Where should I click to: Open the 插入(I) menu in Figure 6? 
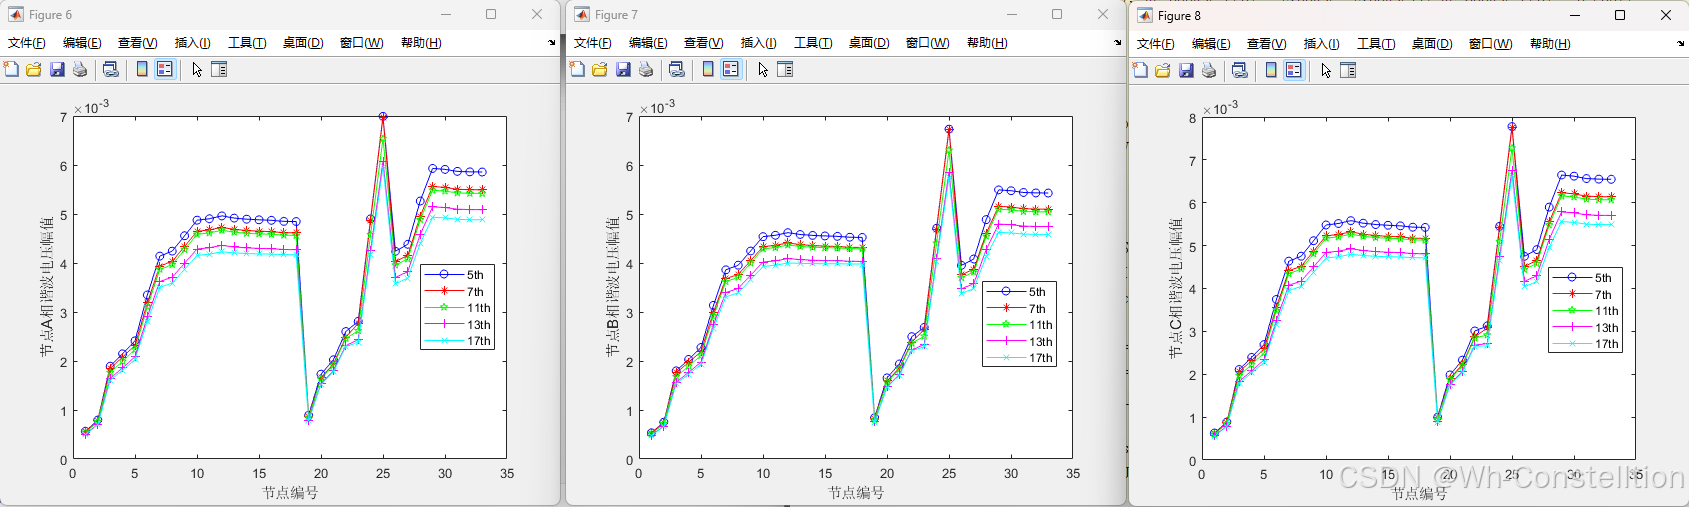point(193,43)
